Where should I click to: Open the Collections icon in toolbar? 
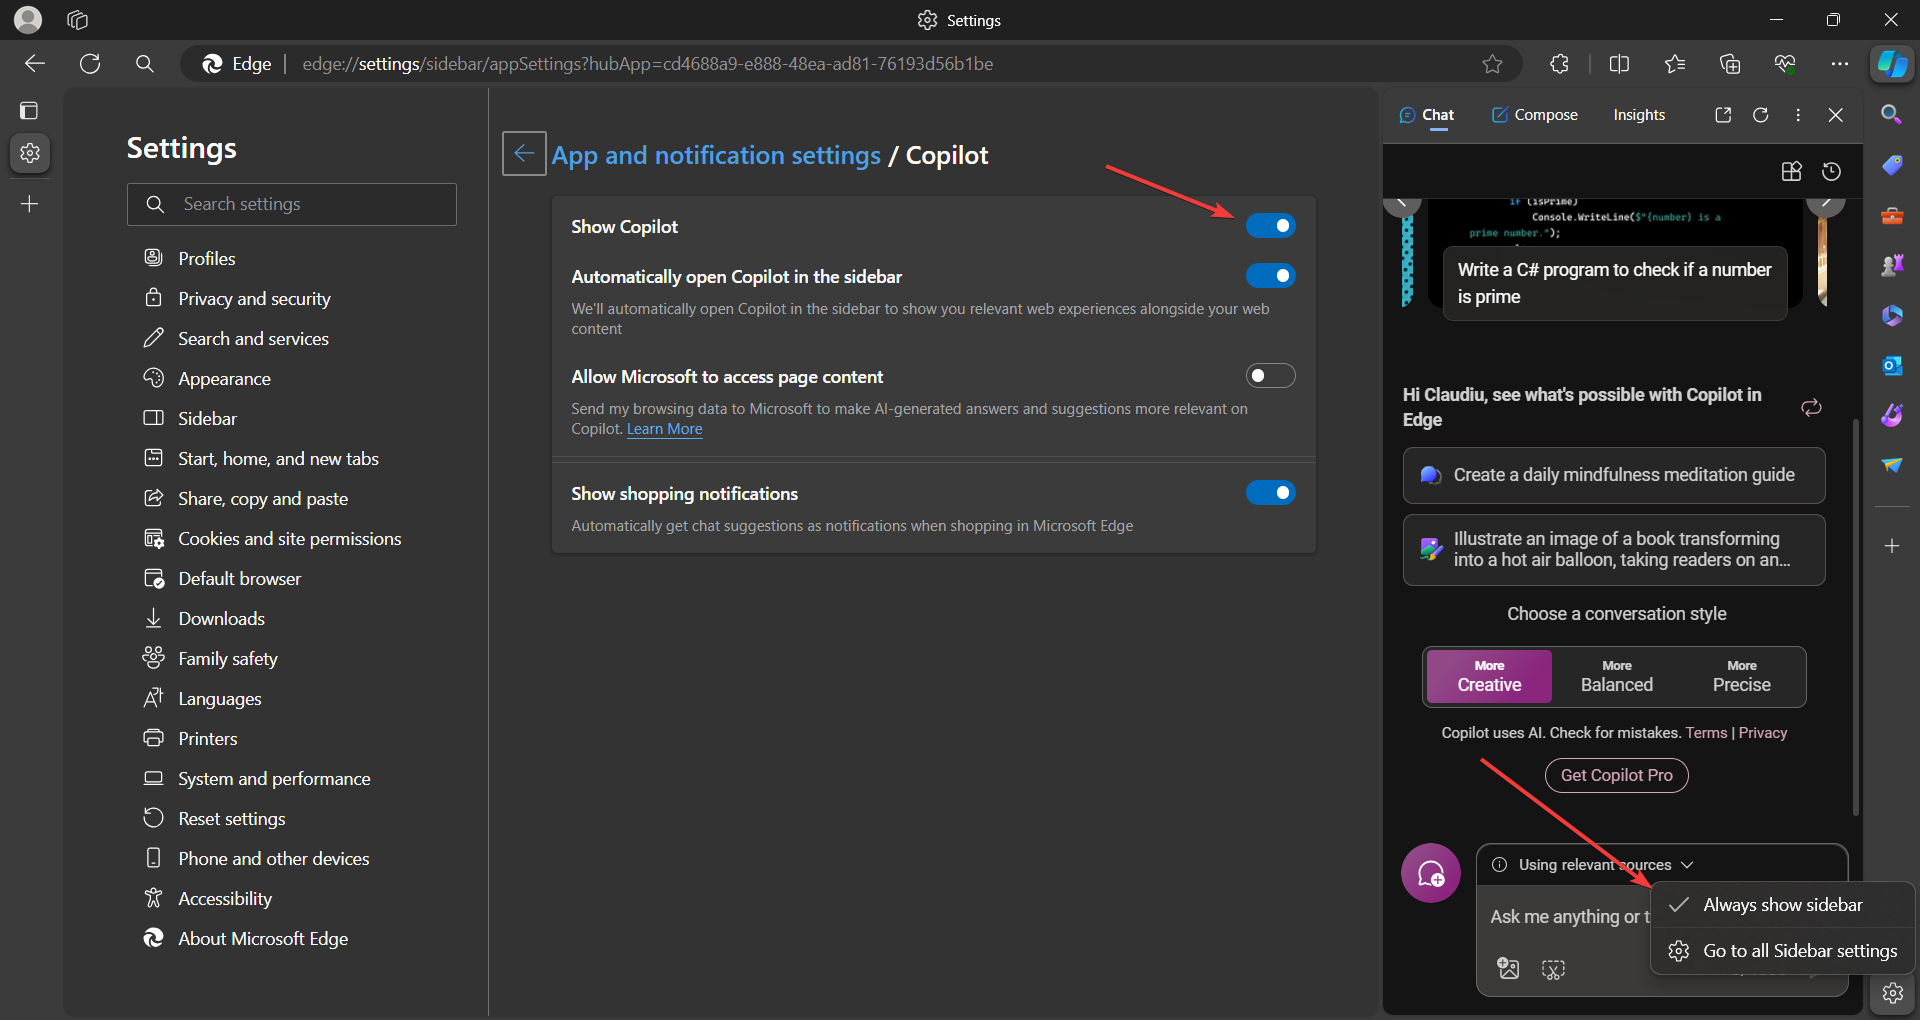(x=1730, y=64)
